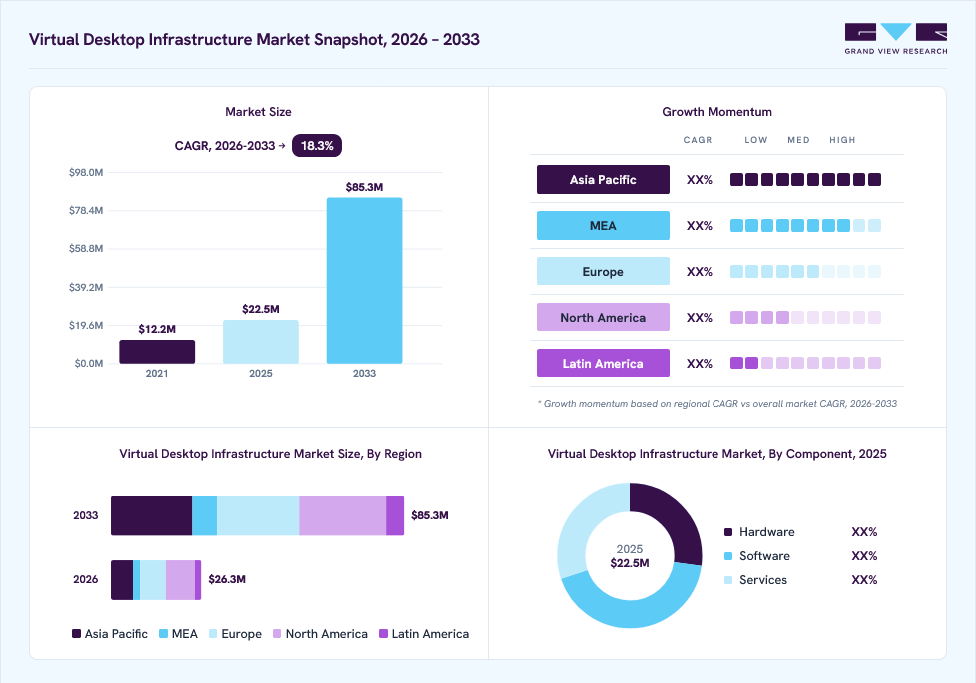Click the Virtual Desktop Infrastructure Market Snapshot heading
Image resolution: width=976 pixels, height=683 pixels.
(255, 39)
